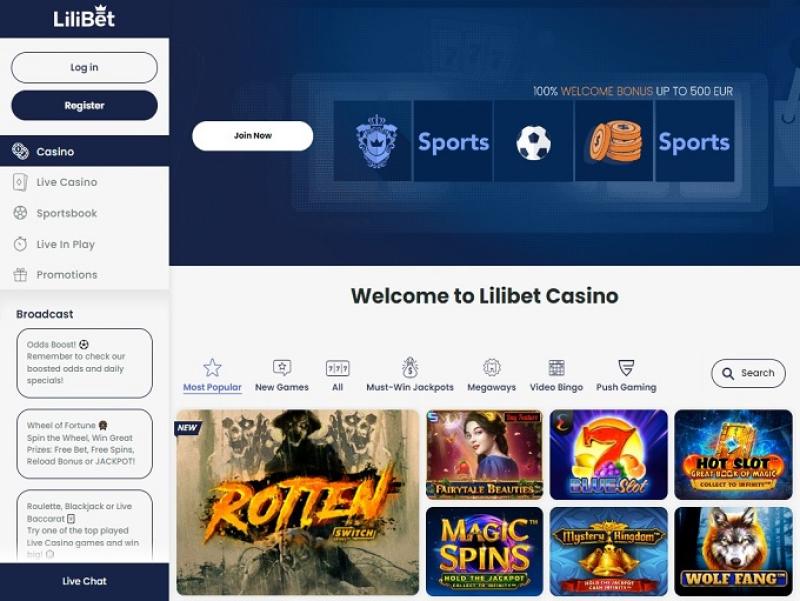Launch the Rotten Switch game thumbnail
This screenshot has width=800, height=601.
(297, 502)
